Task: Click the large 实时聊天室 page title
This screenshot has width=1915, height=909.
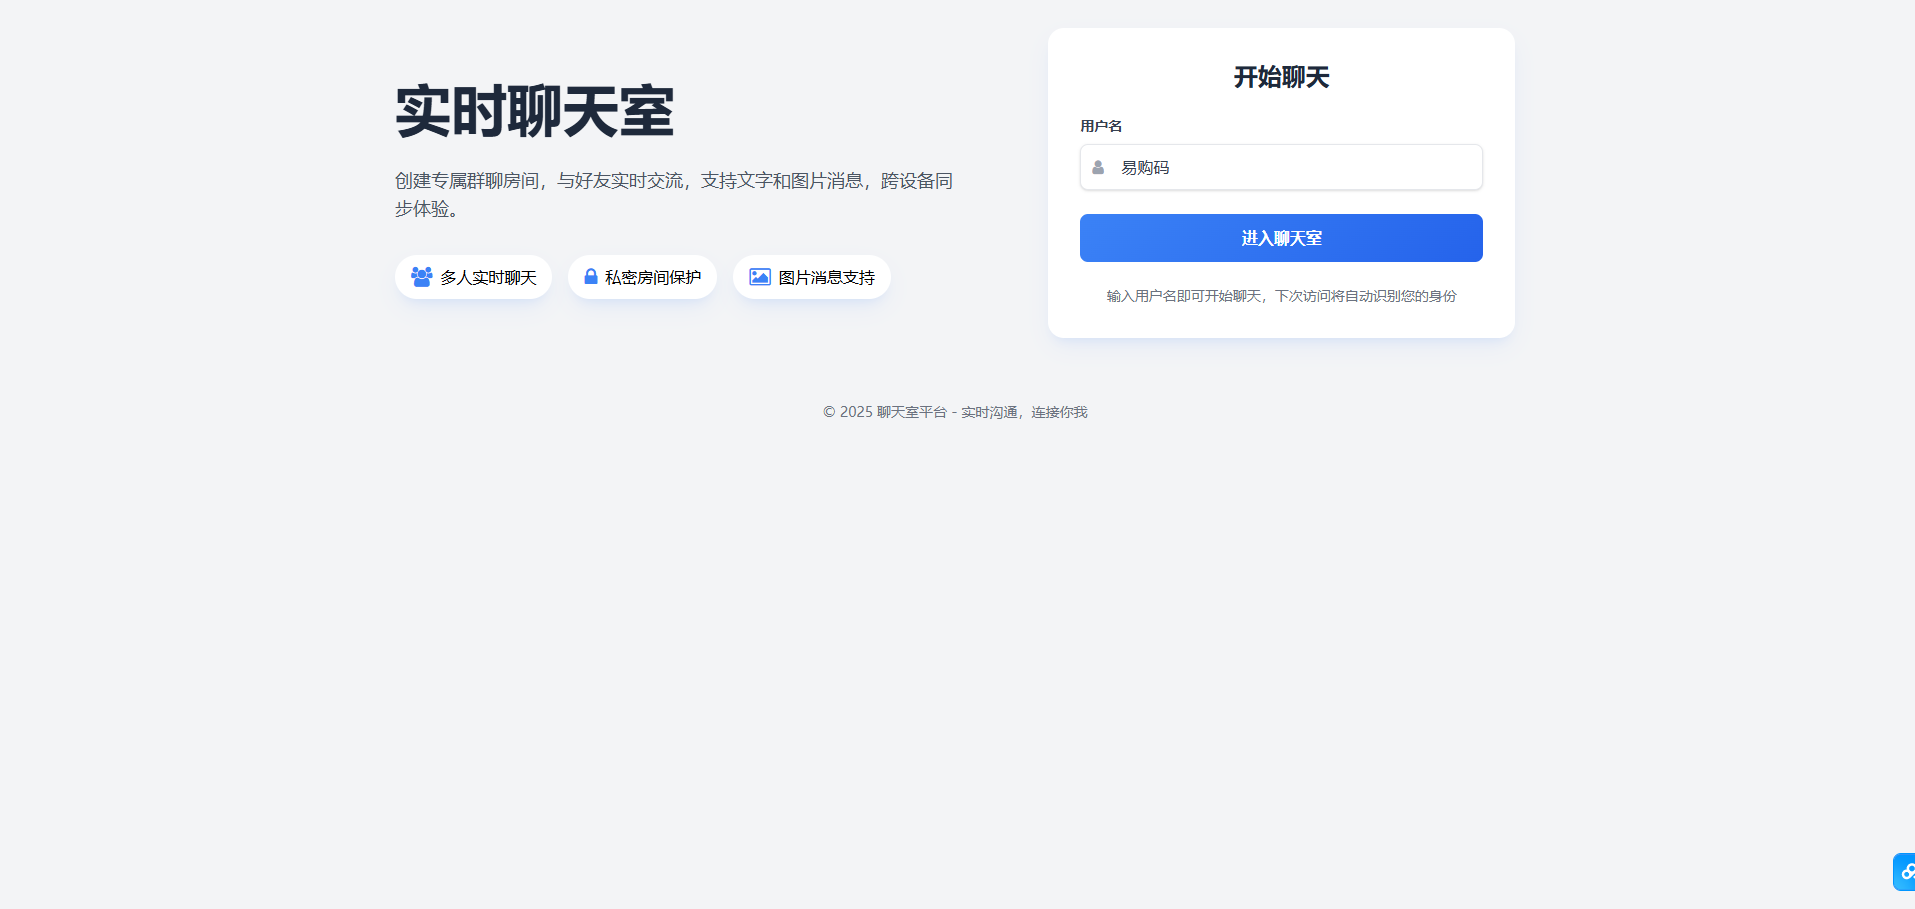Action: [534, 111]
